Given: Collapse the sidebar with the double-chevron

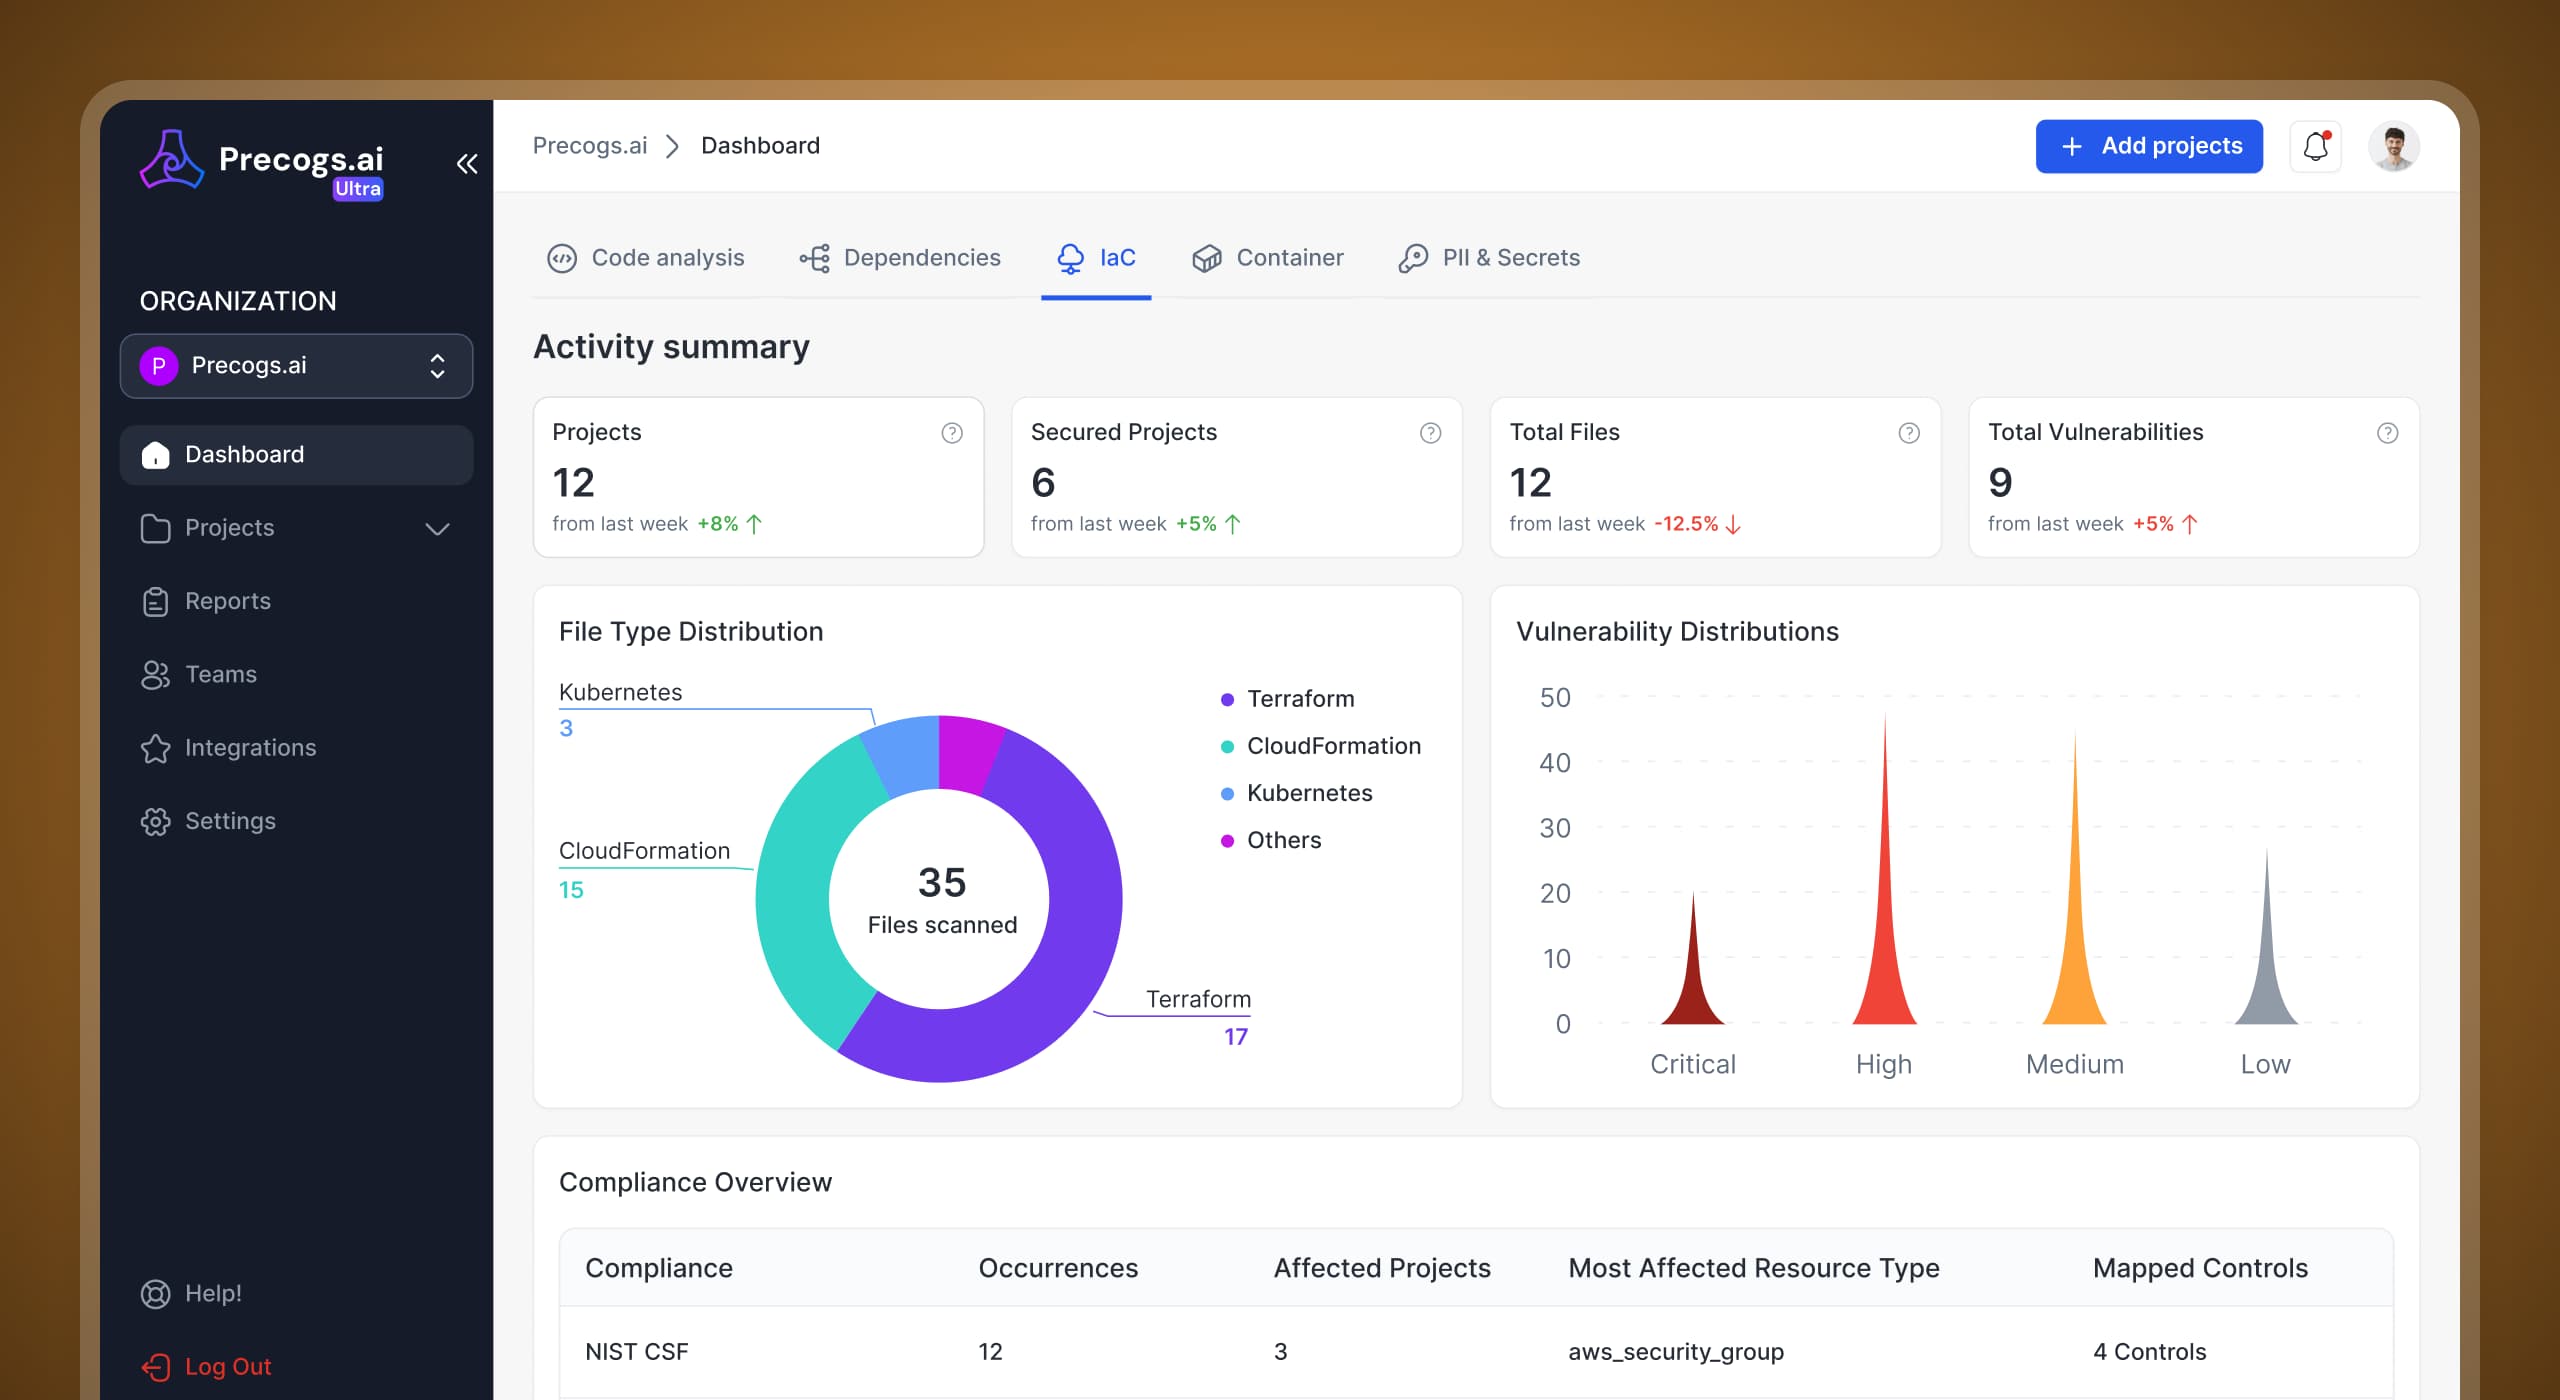Looking at the screenshot, I should coord(467,163).
